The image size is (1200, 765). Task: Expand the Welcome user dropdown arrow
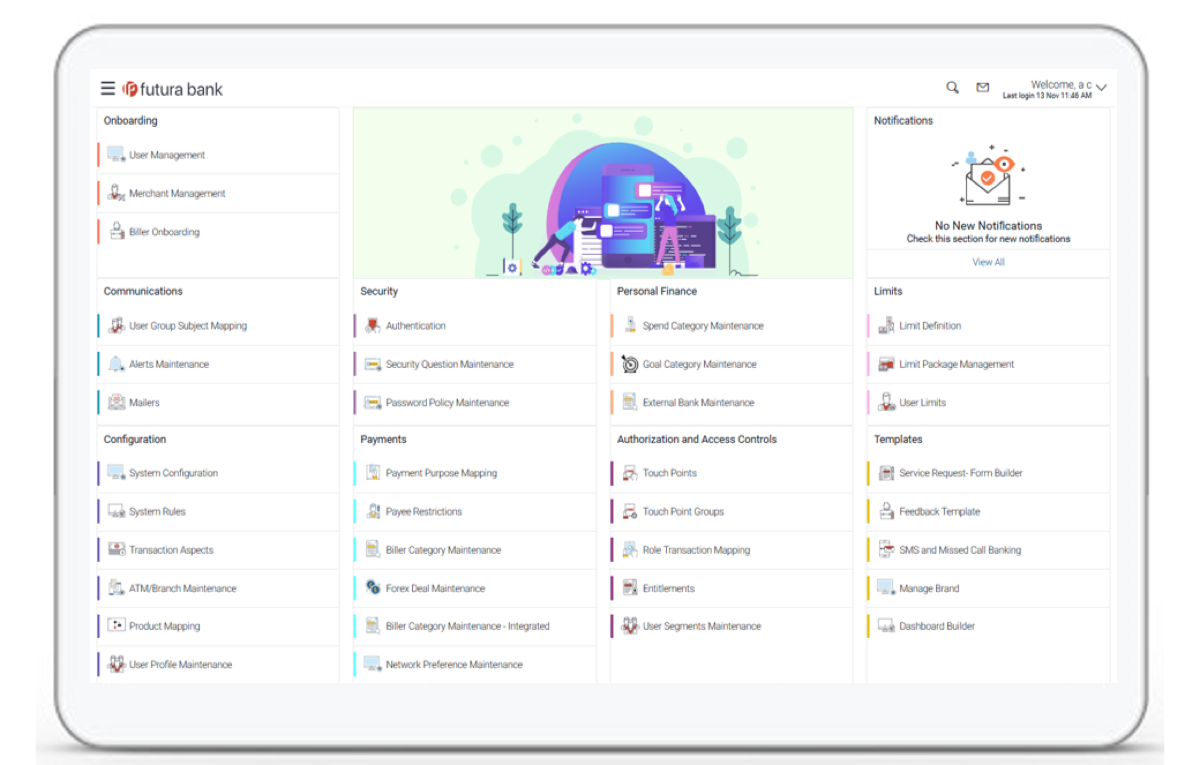tap(1101, 89)
